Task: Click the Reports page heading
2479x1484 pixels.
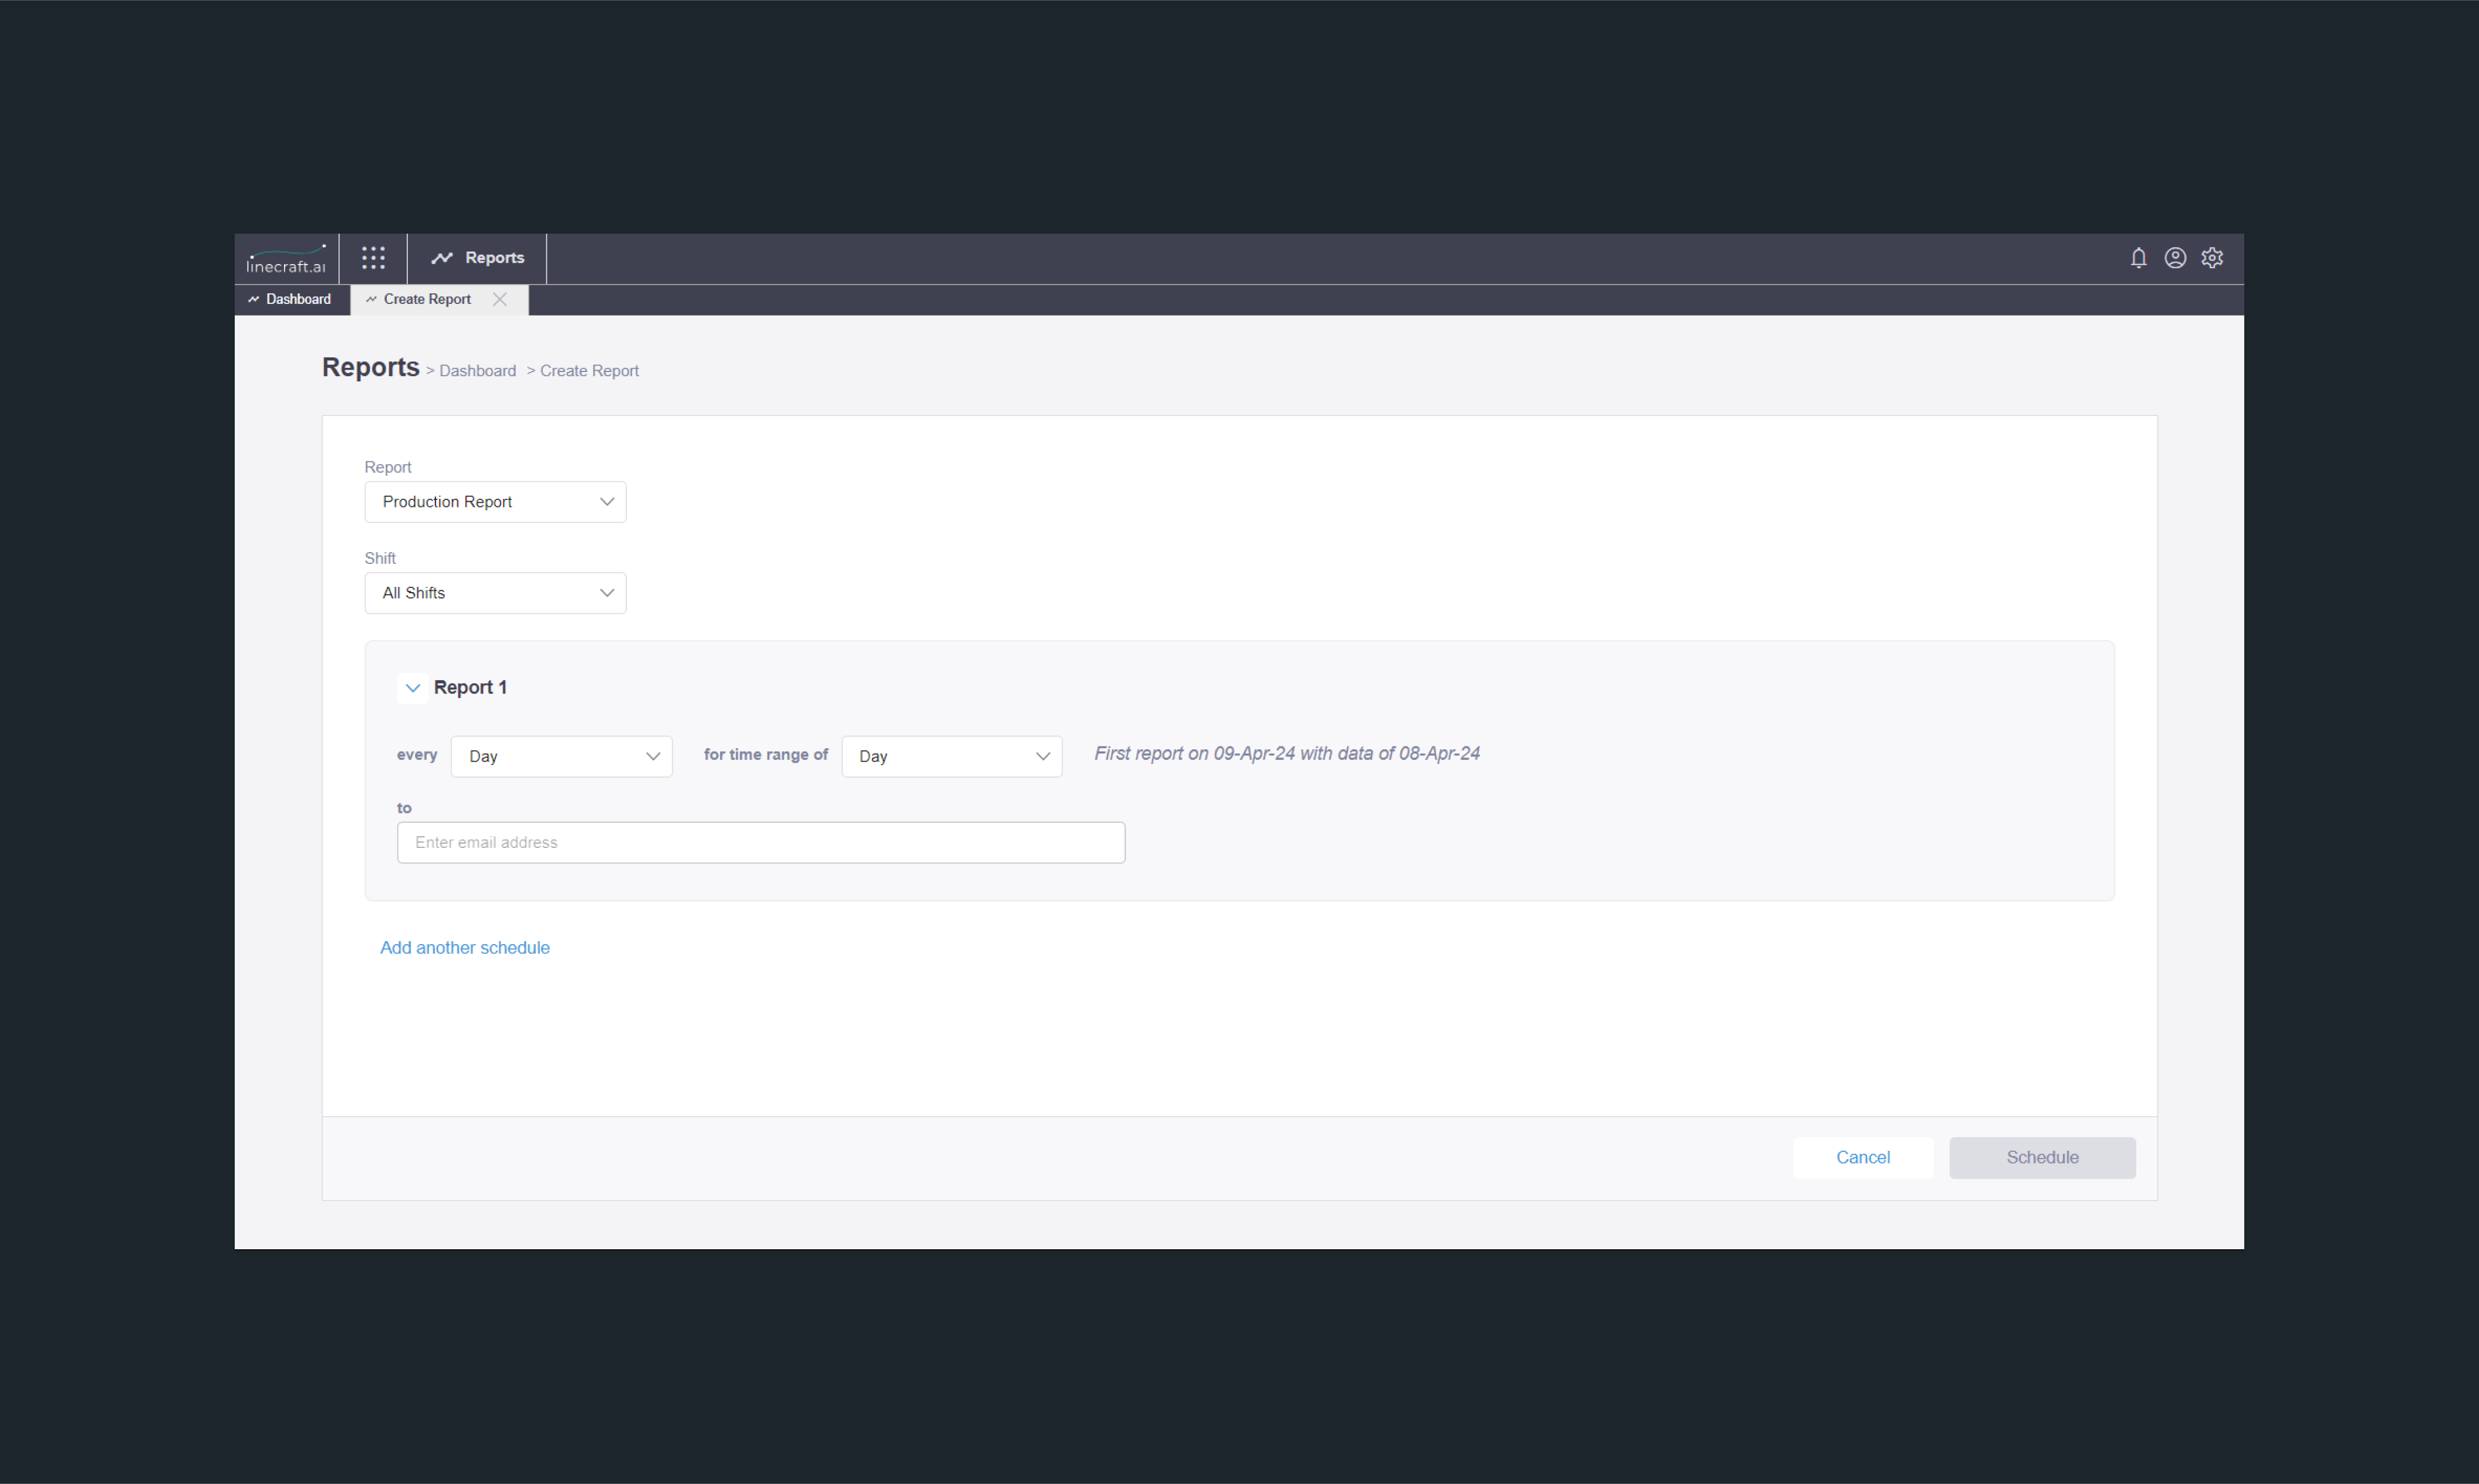Action: coord(371,368)
